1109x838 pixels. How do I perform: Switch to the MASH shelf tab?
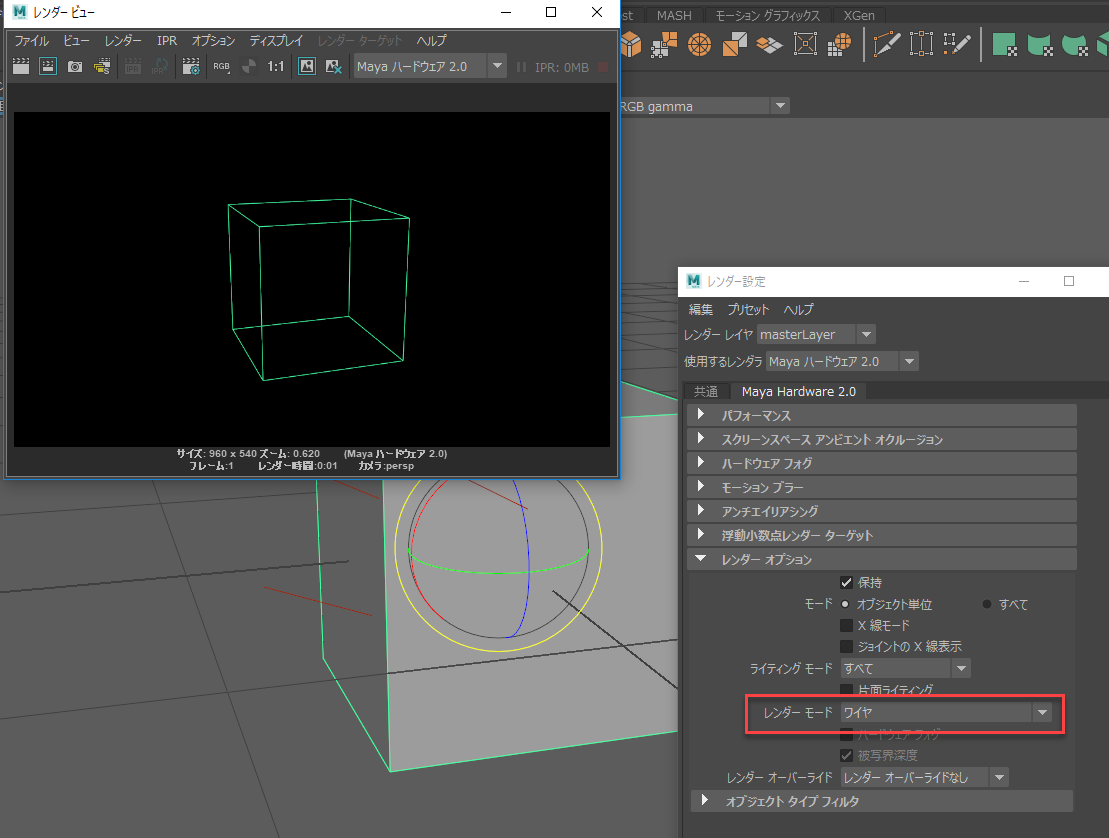pyautogui.click(x=674, y=16)
